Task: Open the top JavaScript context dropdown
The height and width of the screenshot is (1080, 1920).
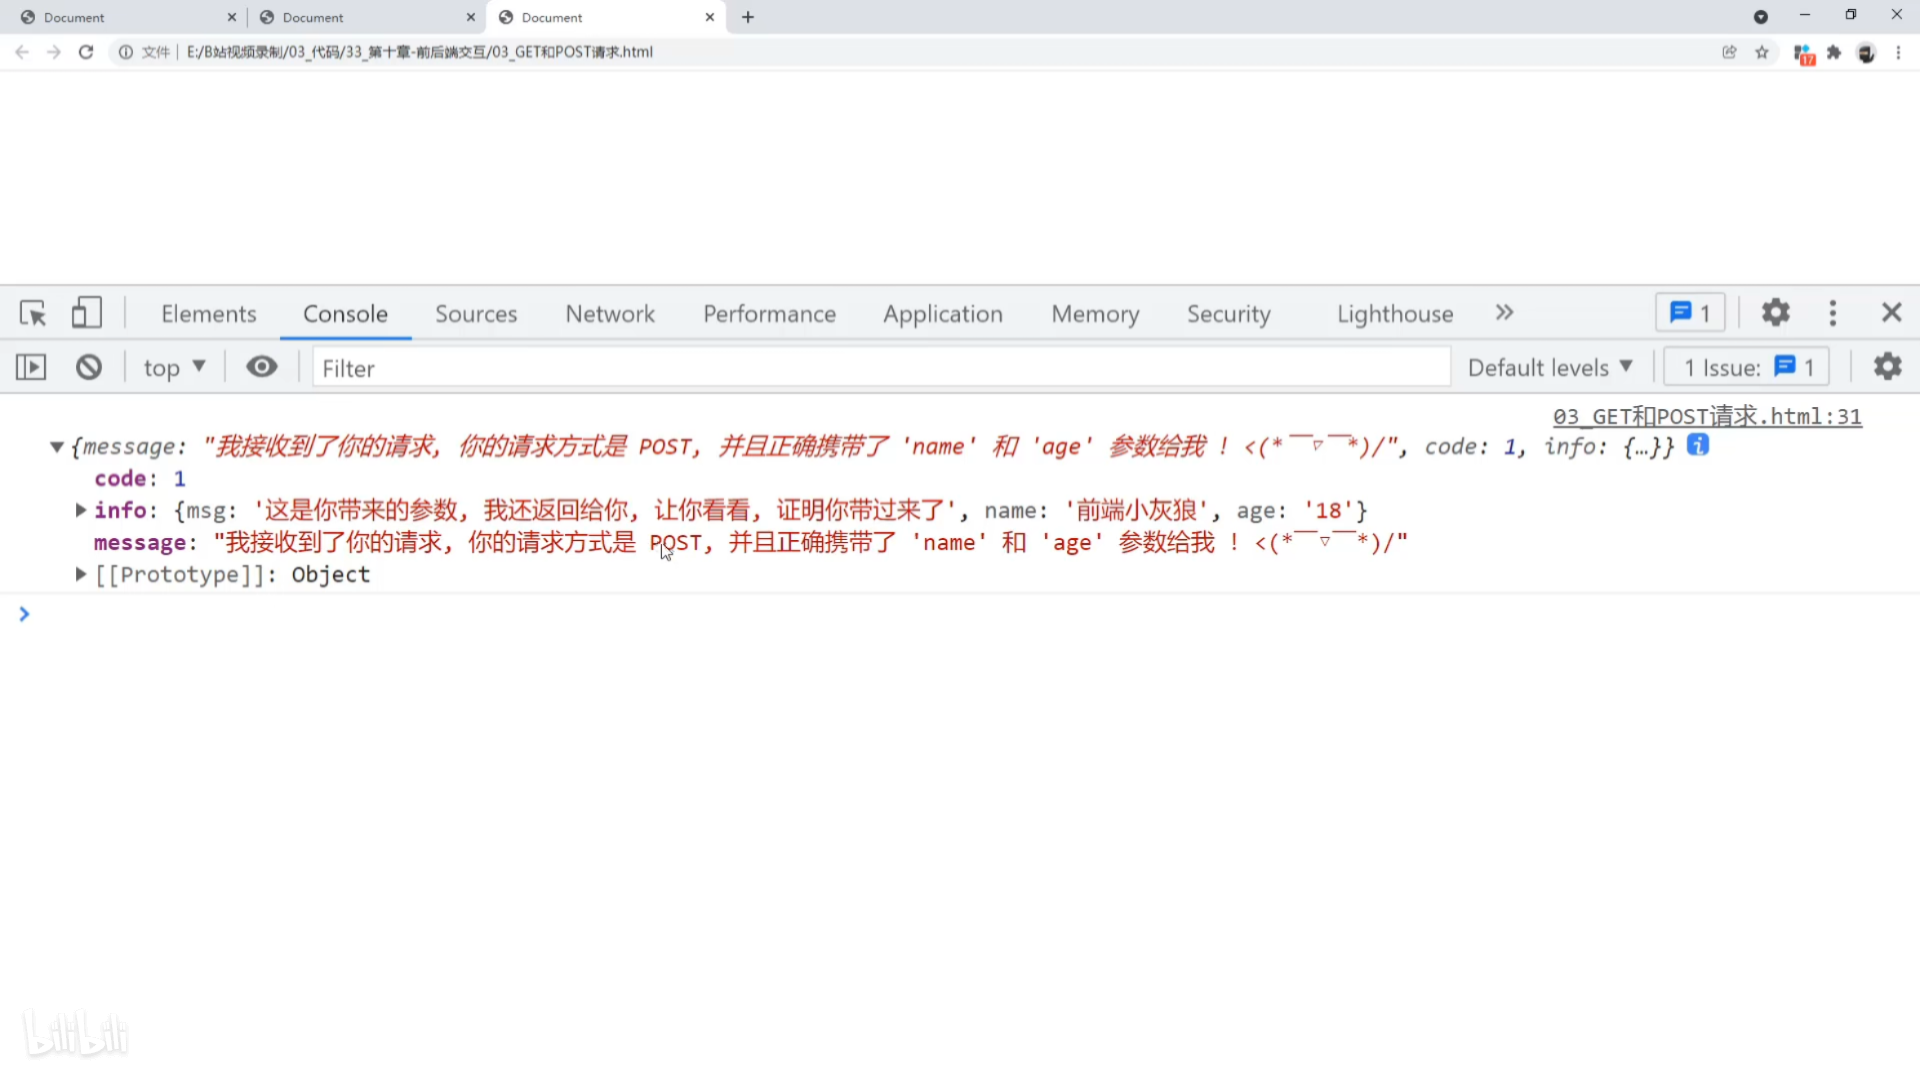Action: pos(174,368)
